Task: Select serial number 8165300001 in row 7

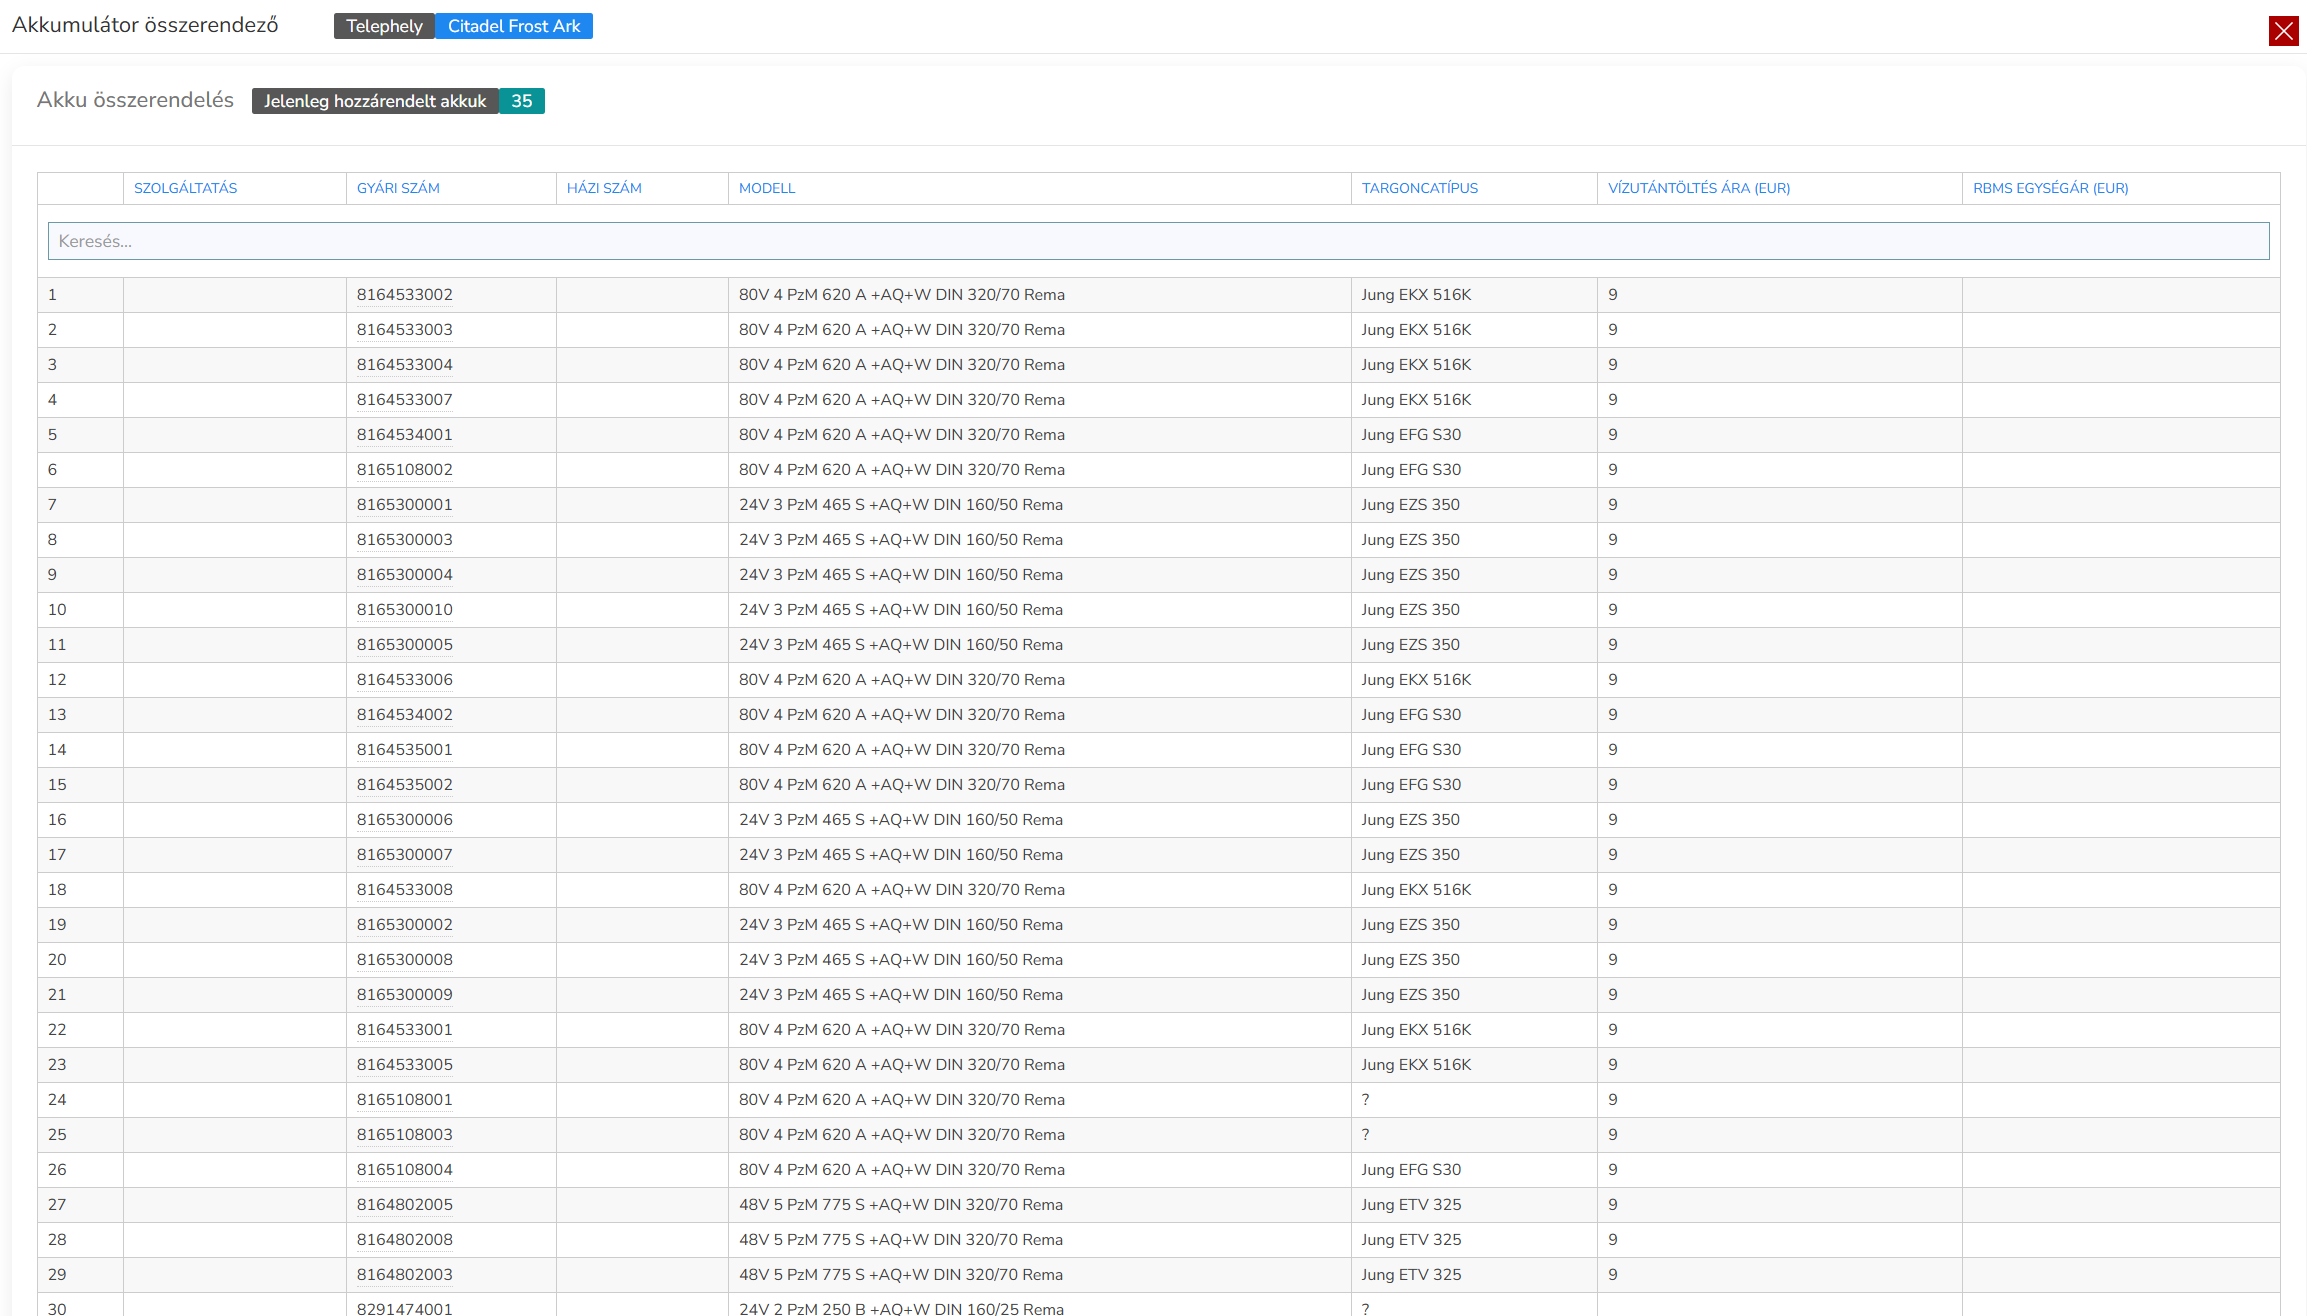Action: click(405, 504)
